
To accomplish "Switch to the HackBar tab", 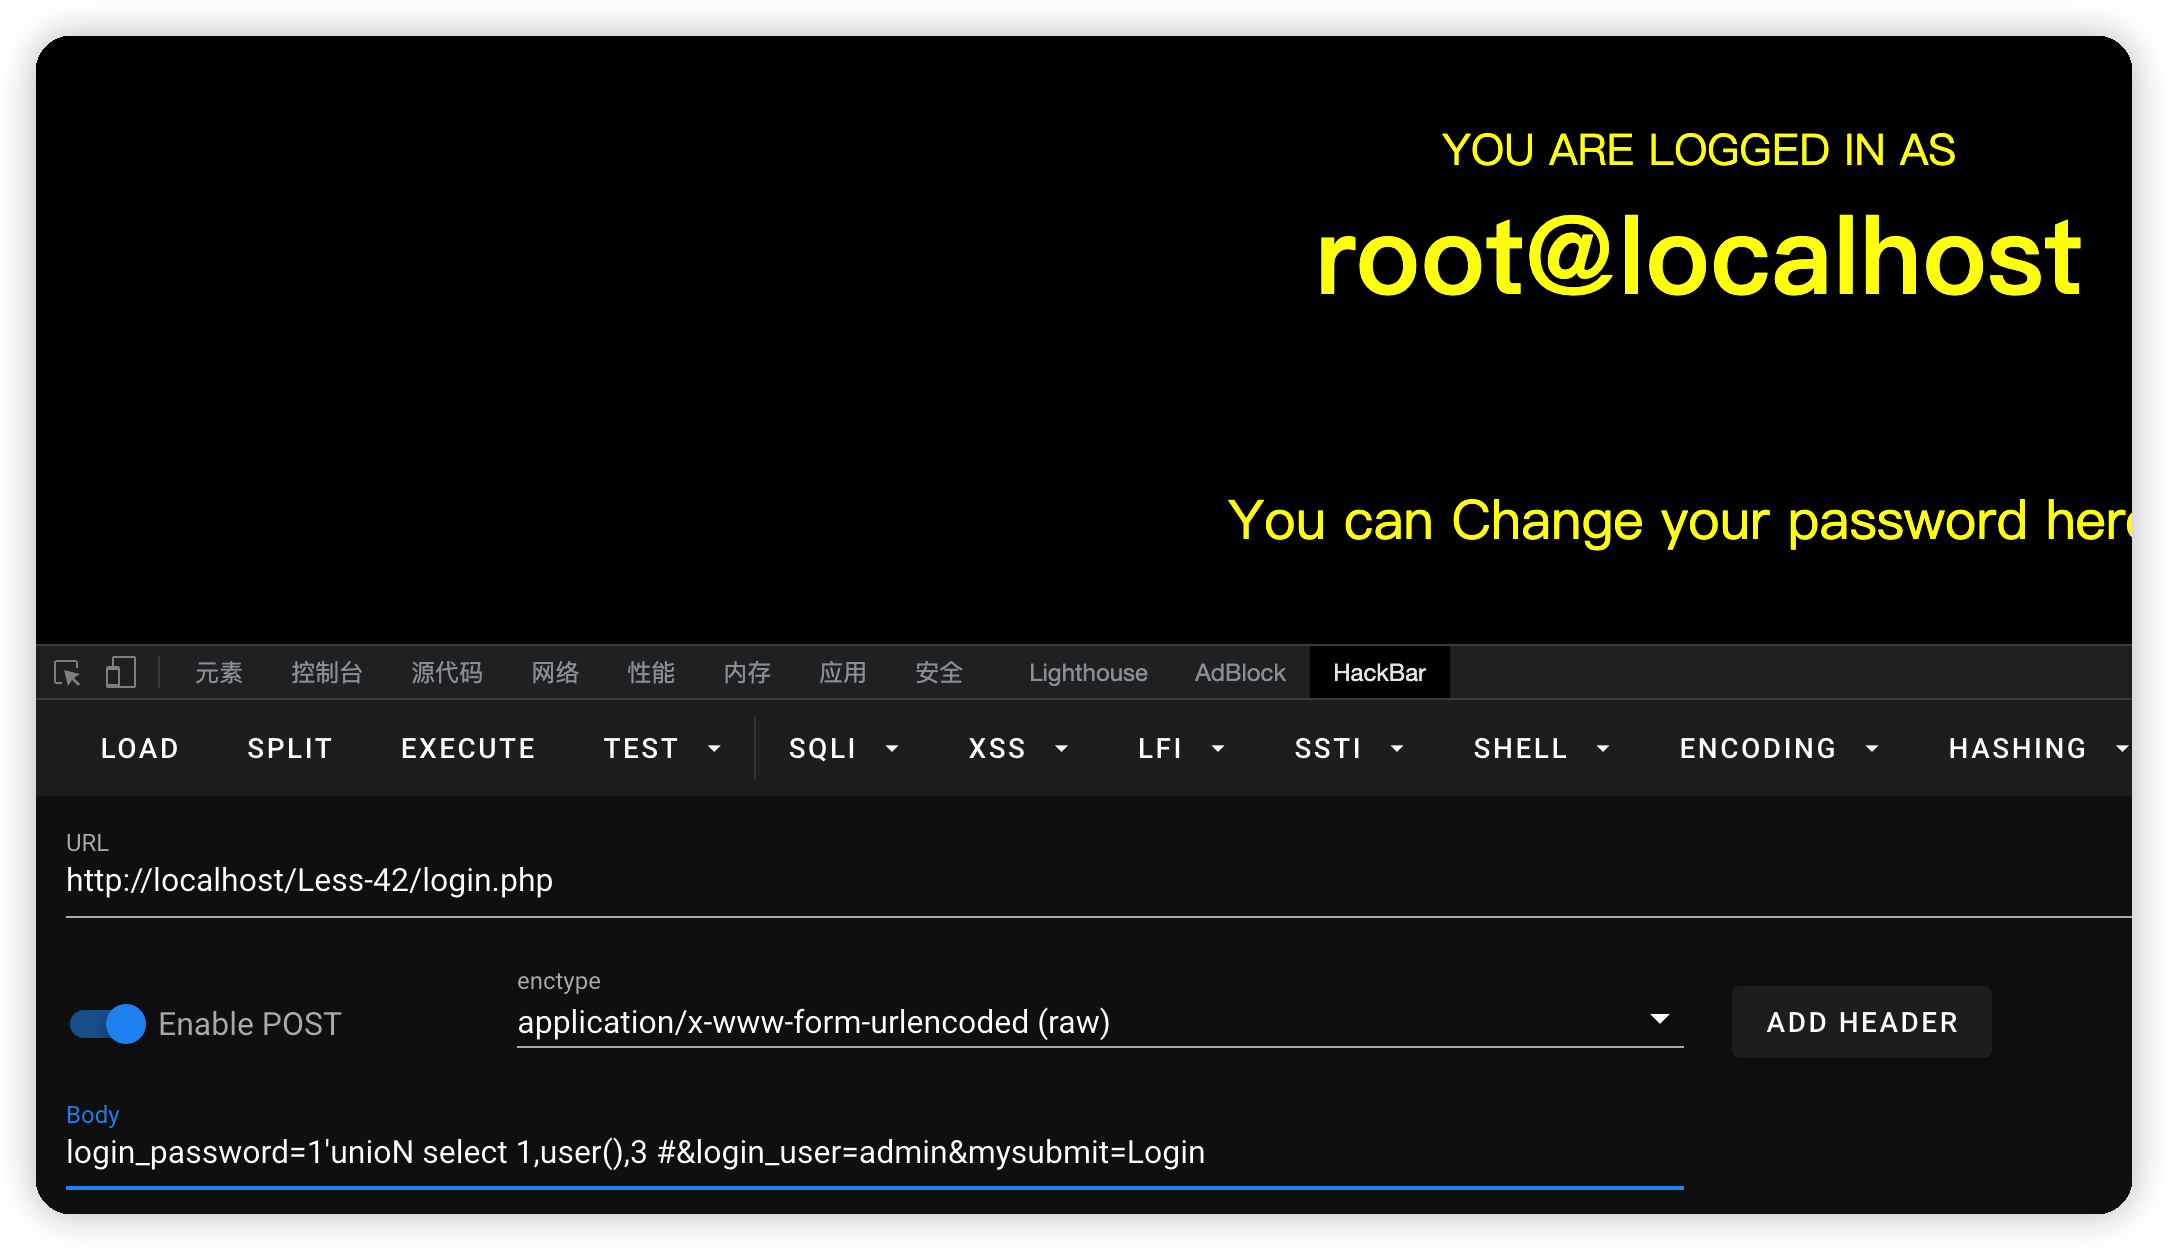I will click(1379, 673).
